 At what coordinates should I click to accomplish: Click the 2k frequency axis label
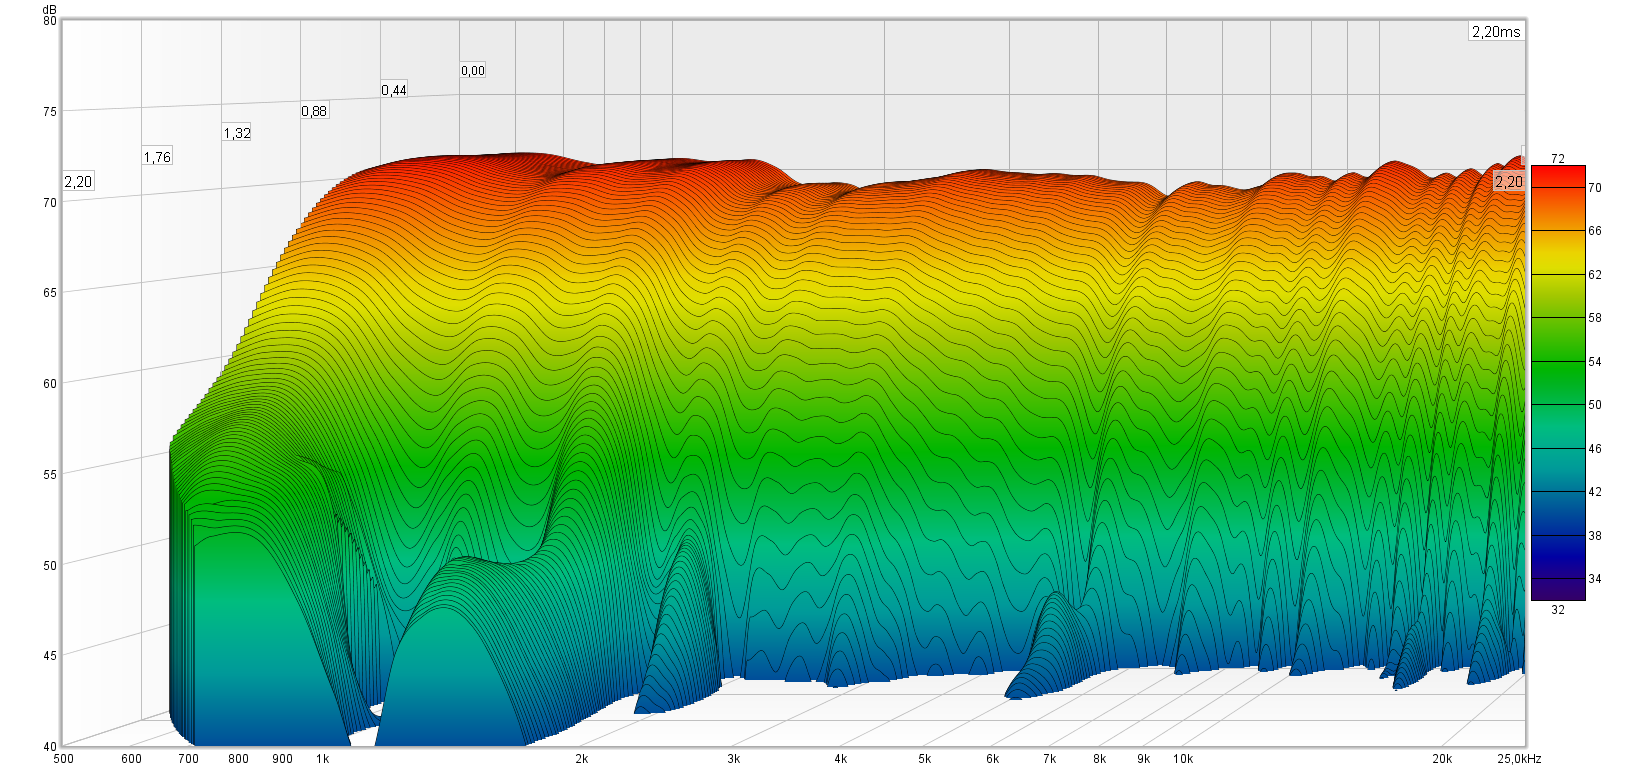tap(581, 759)
